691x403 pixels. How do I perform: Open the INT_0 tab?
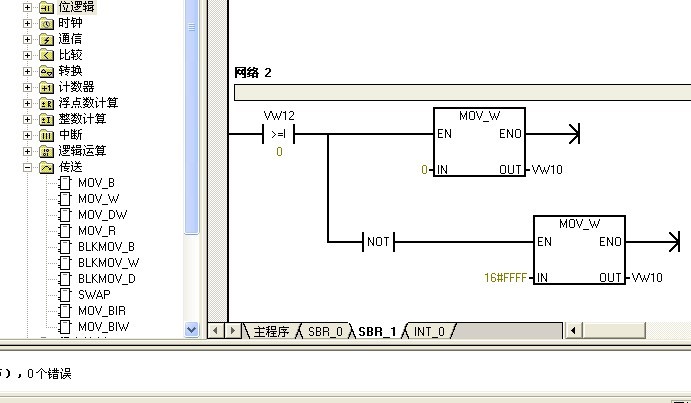(429, 331)
